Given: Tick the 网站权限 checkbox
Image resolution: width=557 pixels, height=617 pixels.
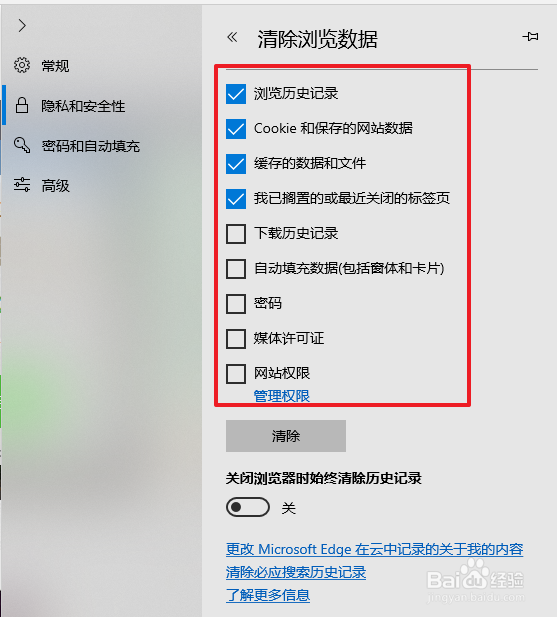Looking at the screenshot, I should pyautogui.click(x=236, y=373).
